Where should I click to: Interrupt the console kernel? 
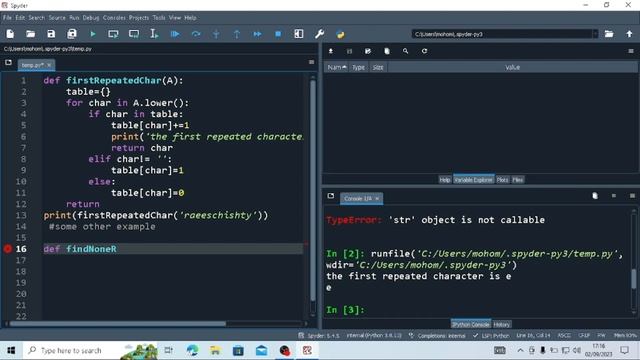[613, 196]
